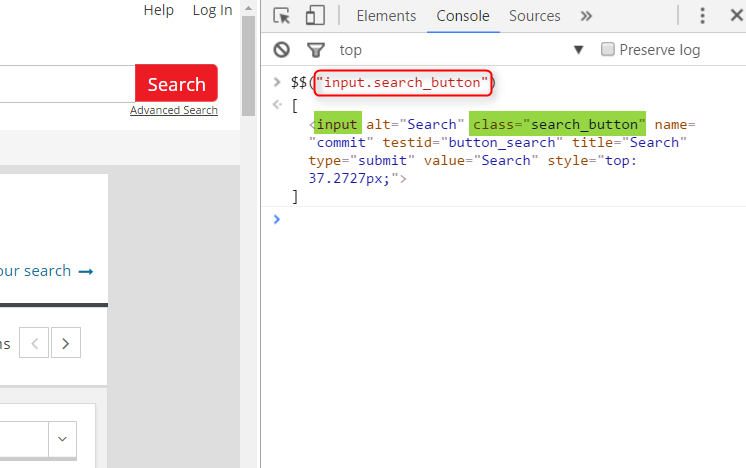The height and width of the screenshot is (468, 746).
Task: Click the $$ command input entry
Action: tap(393, 83)
